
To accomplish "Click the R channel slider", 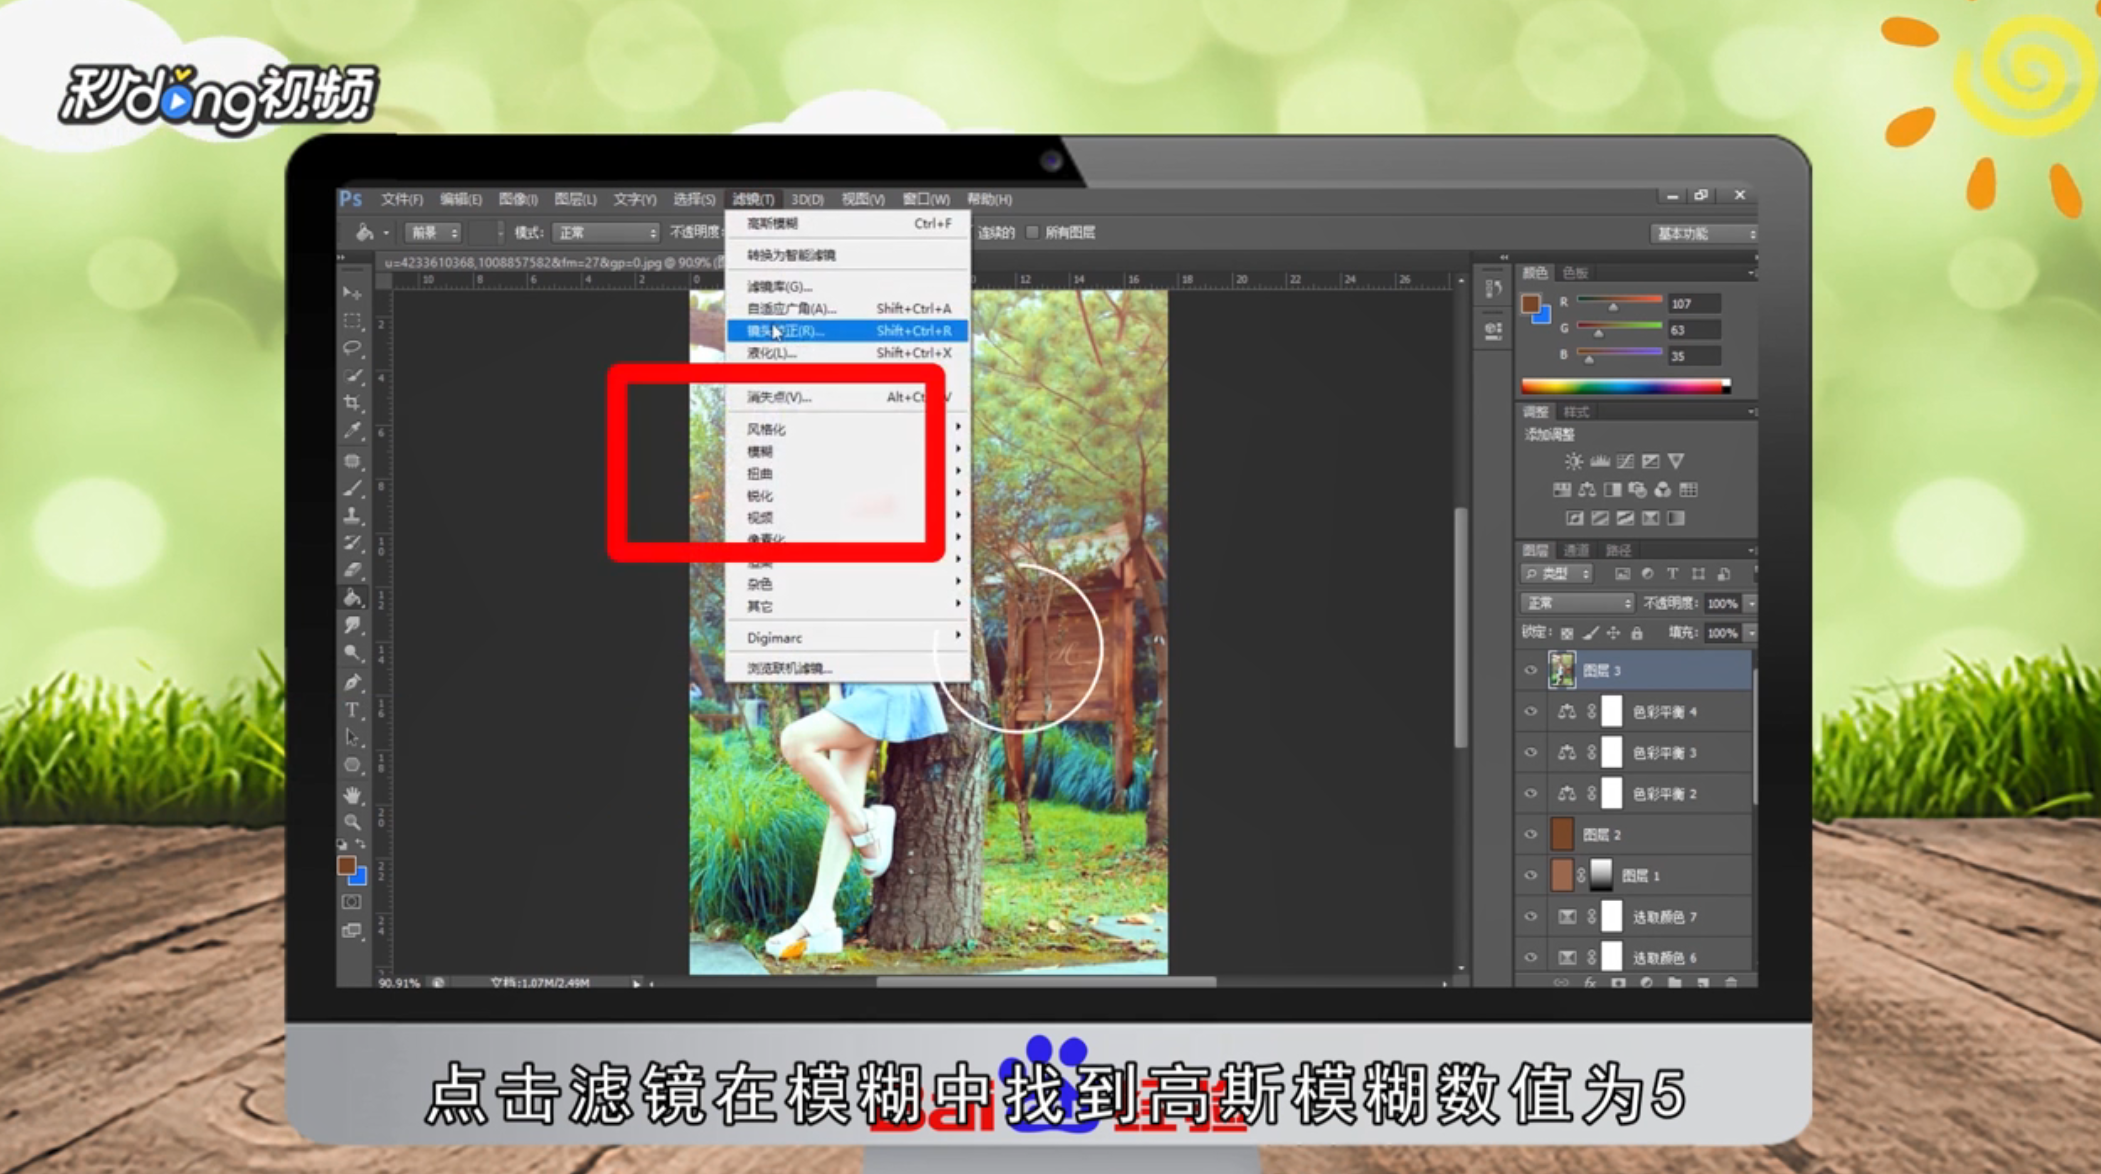I will 1619,301.
